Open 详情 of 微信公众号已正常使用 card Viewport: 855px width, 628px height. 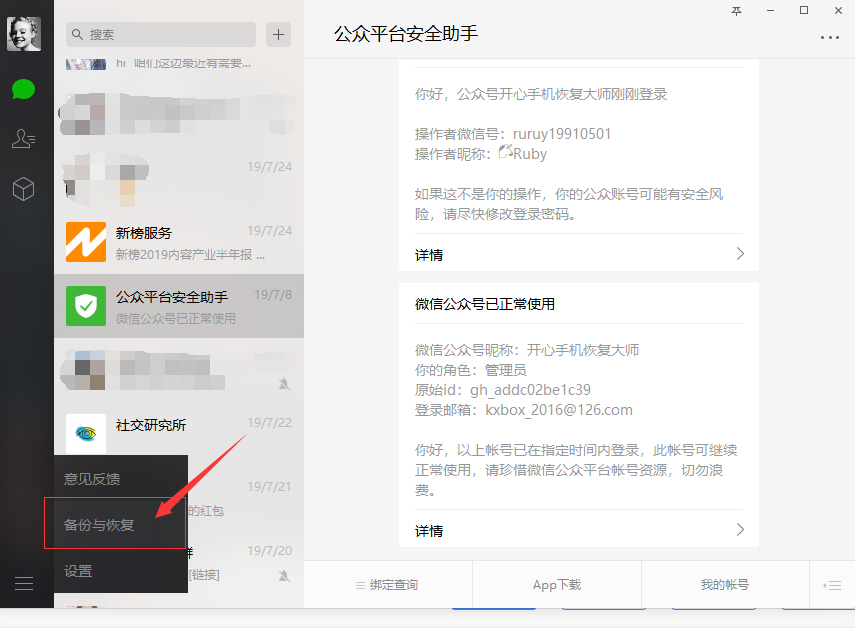429,530
